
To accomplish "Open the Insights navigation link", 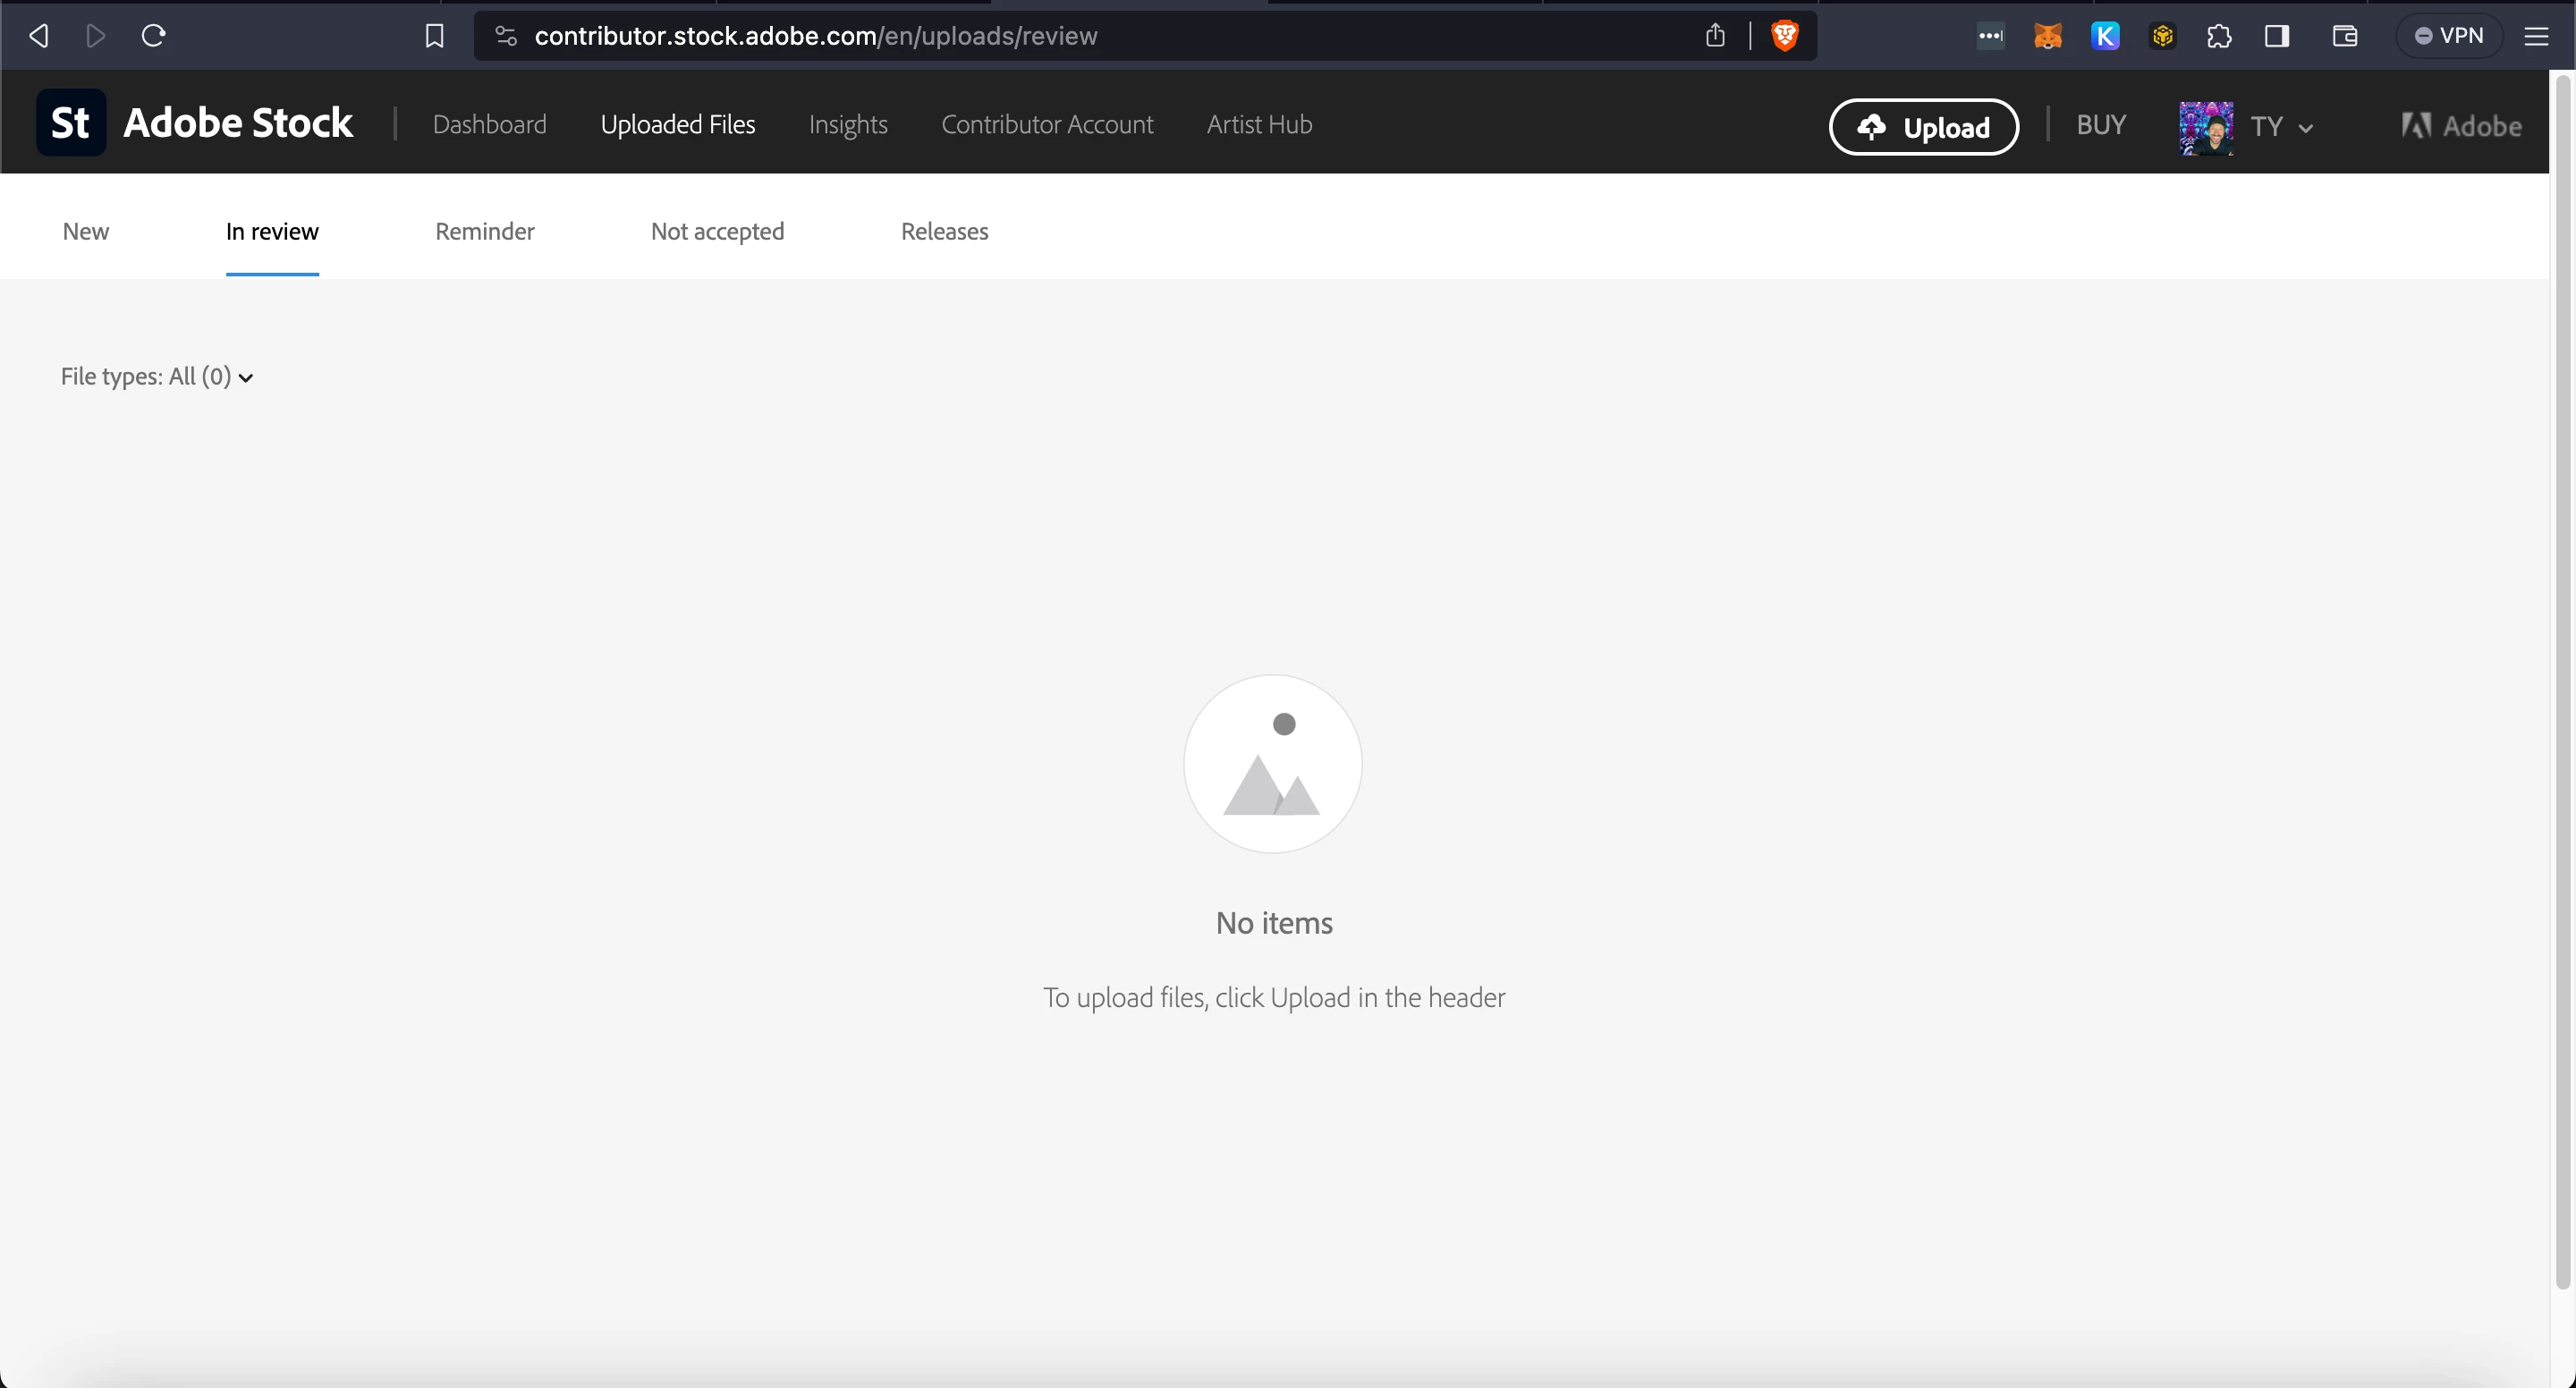I will [x=847, y=125].
